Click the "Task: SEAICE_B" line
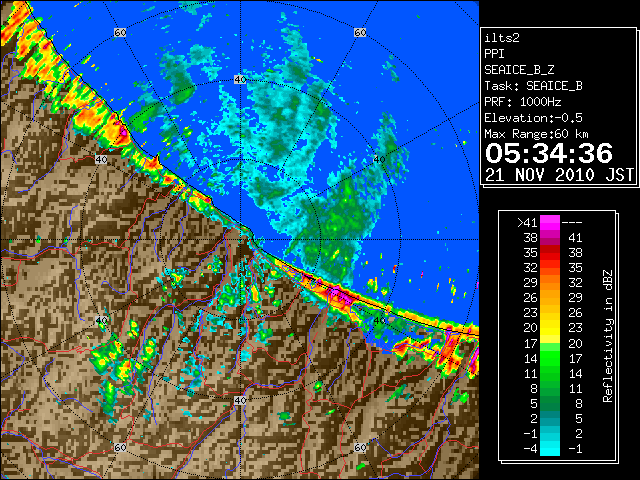This screenshot has width=640, height=480. tap(533, 86)
